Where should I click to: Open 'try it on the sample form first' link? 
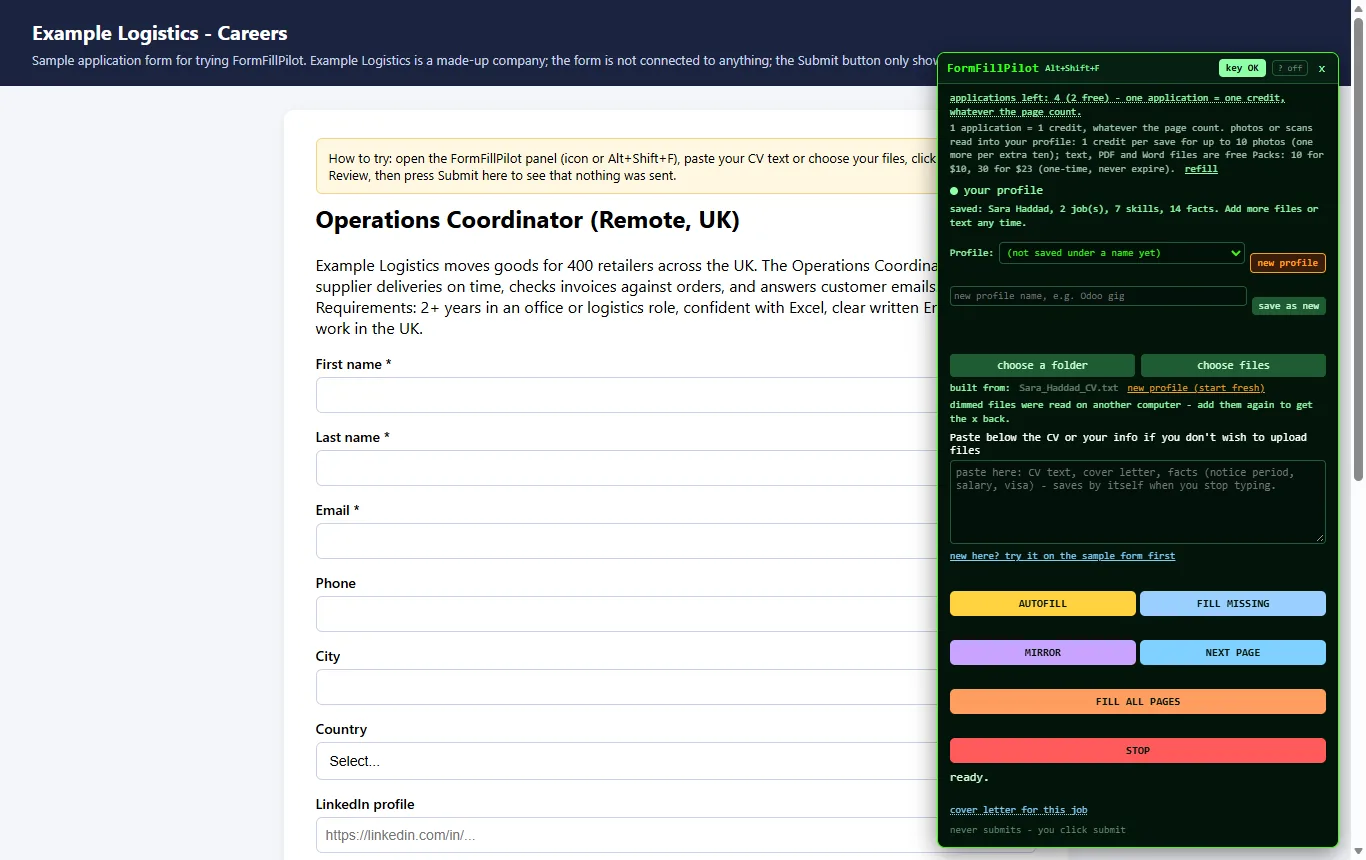tap(1062, 556)
